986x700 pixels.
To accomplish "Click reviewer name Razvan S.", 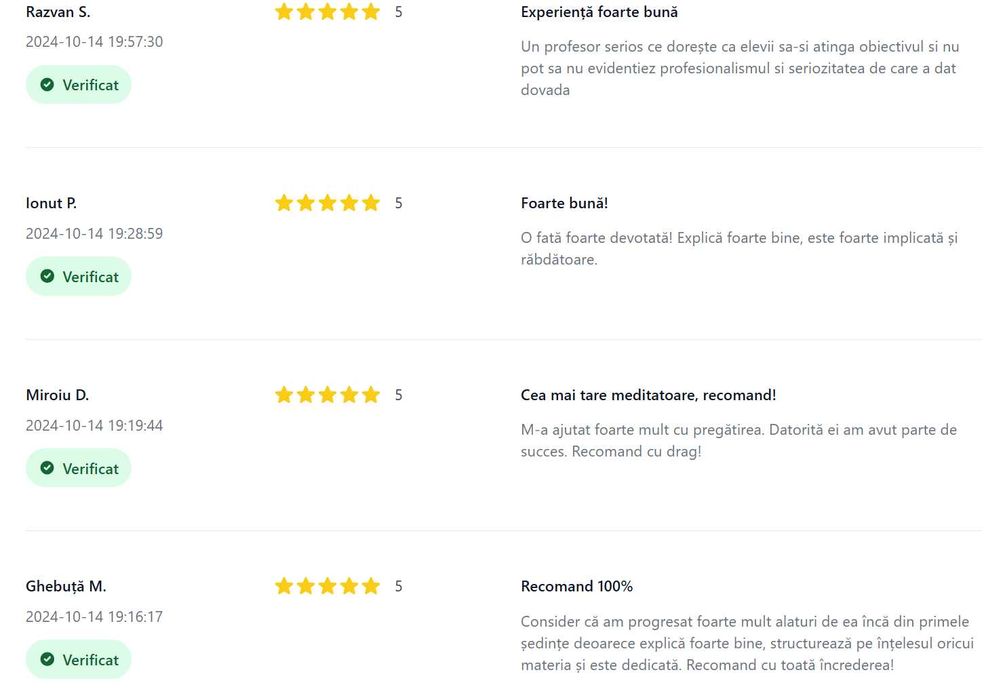I will tap(58, 12).
